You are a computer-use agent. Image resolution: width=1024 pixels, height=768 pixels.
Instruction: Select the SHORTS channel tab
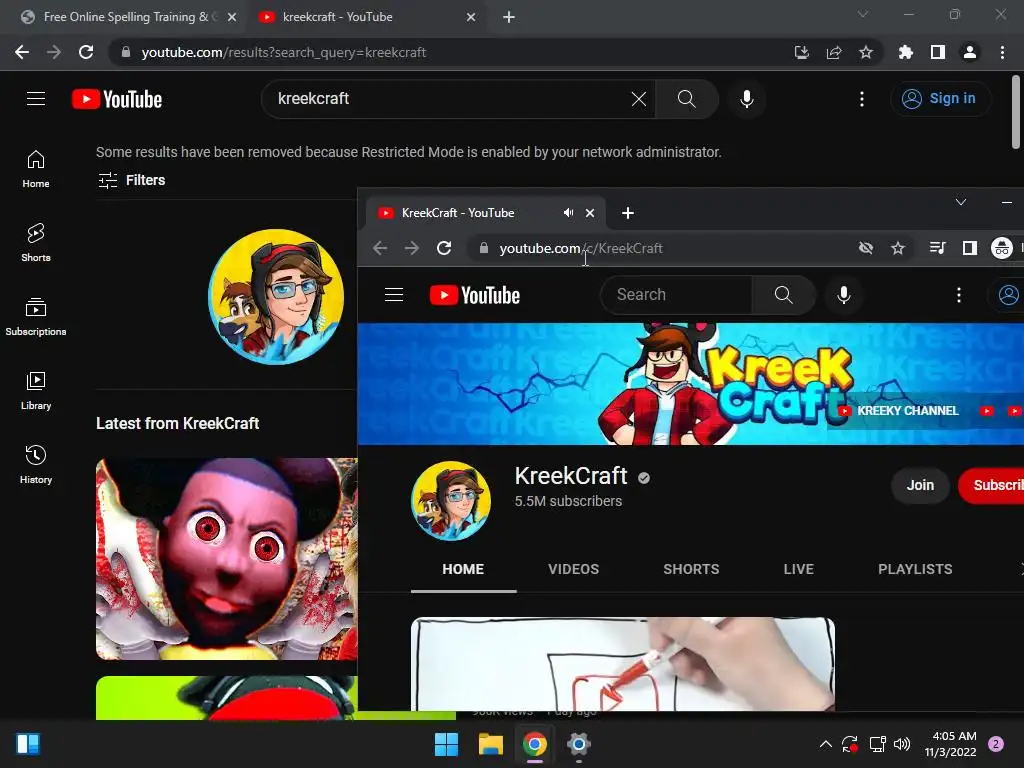tap(691, 569)
